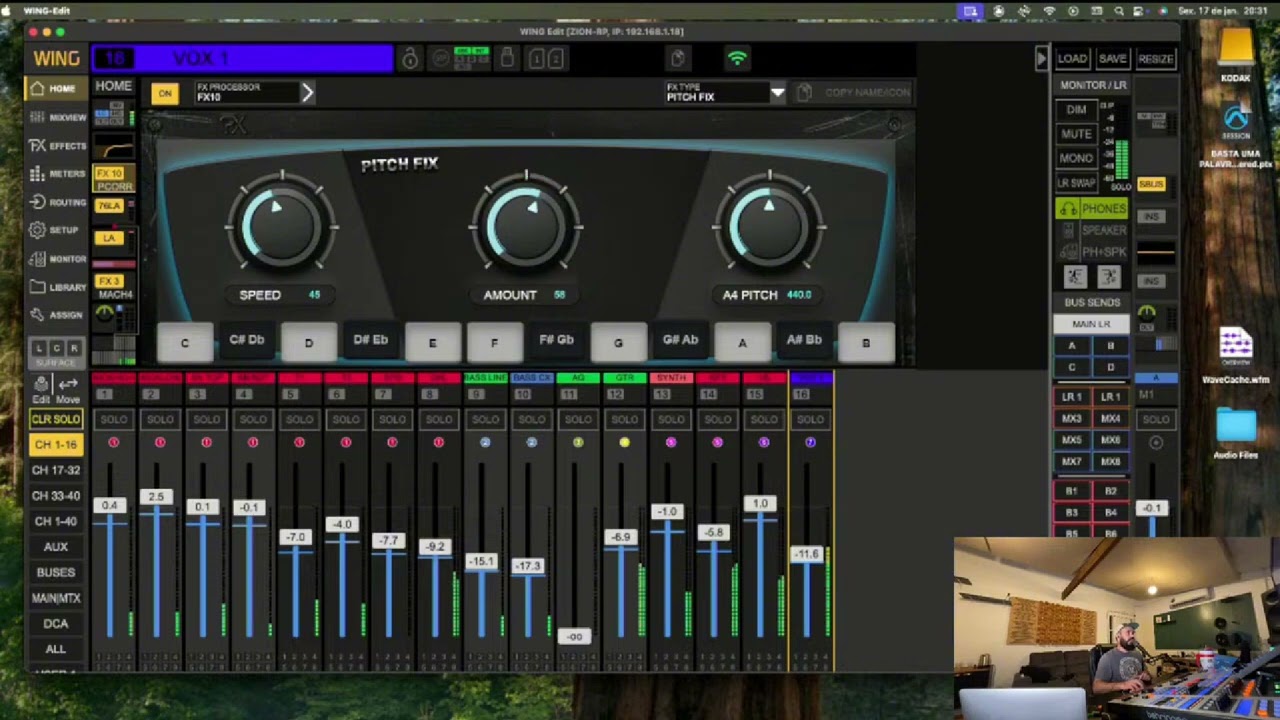Open the Monitor page in sidebar
Viewport: 1280px width, 720px height.
[x=55, y=258]
